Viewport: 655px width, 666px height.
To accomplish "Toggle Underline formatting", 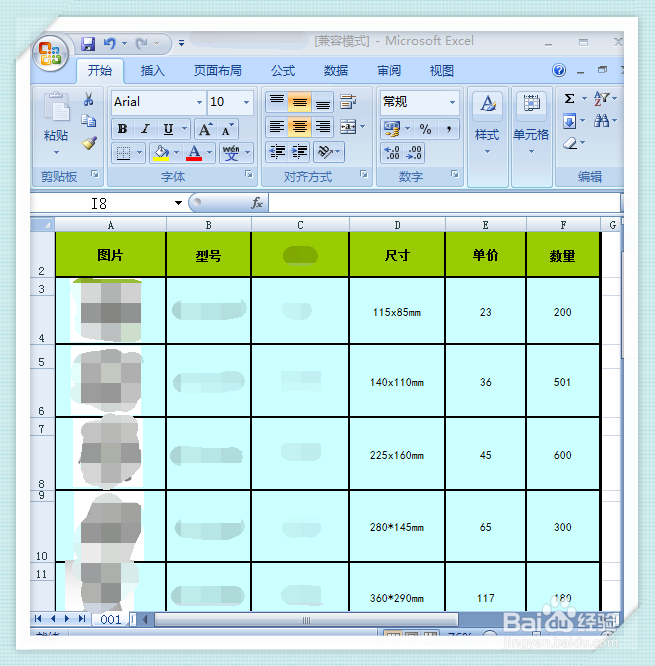I will coord(168,129).
